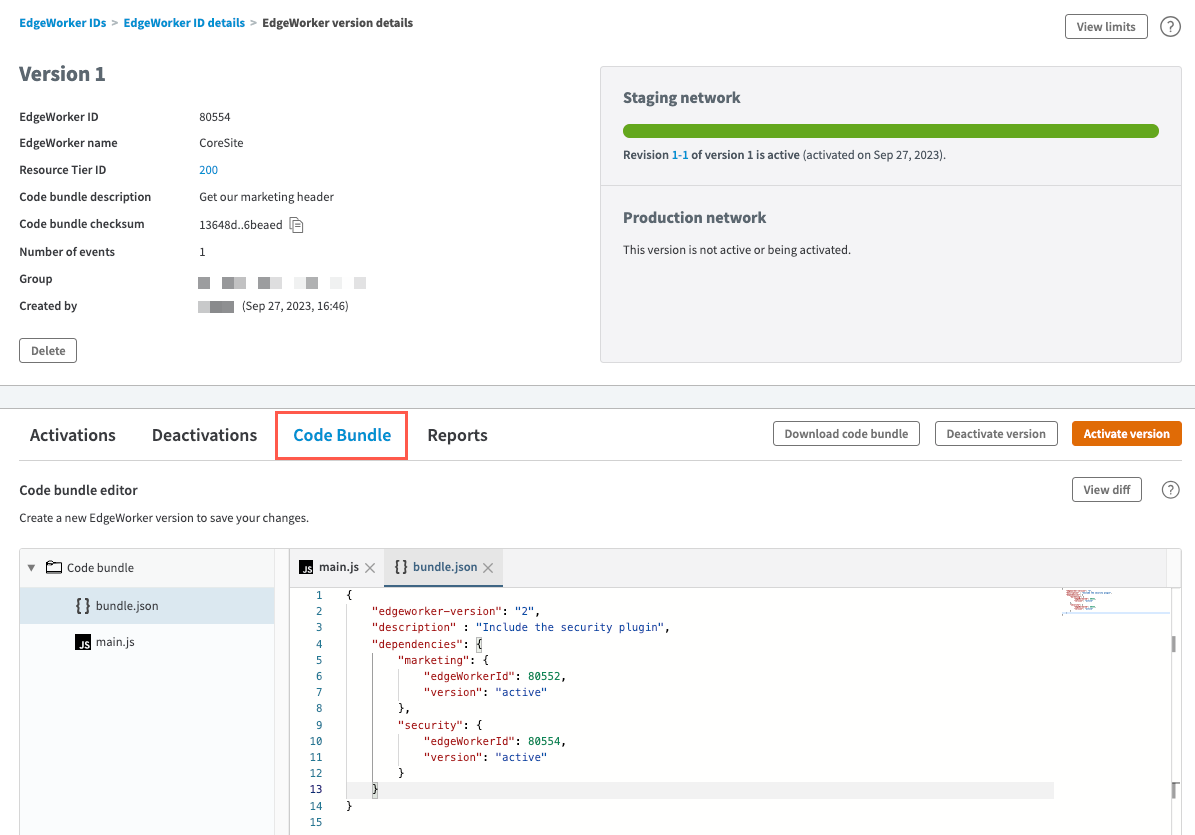Open the Reports tab

(x=457, y=435)
